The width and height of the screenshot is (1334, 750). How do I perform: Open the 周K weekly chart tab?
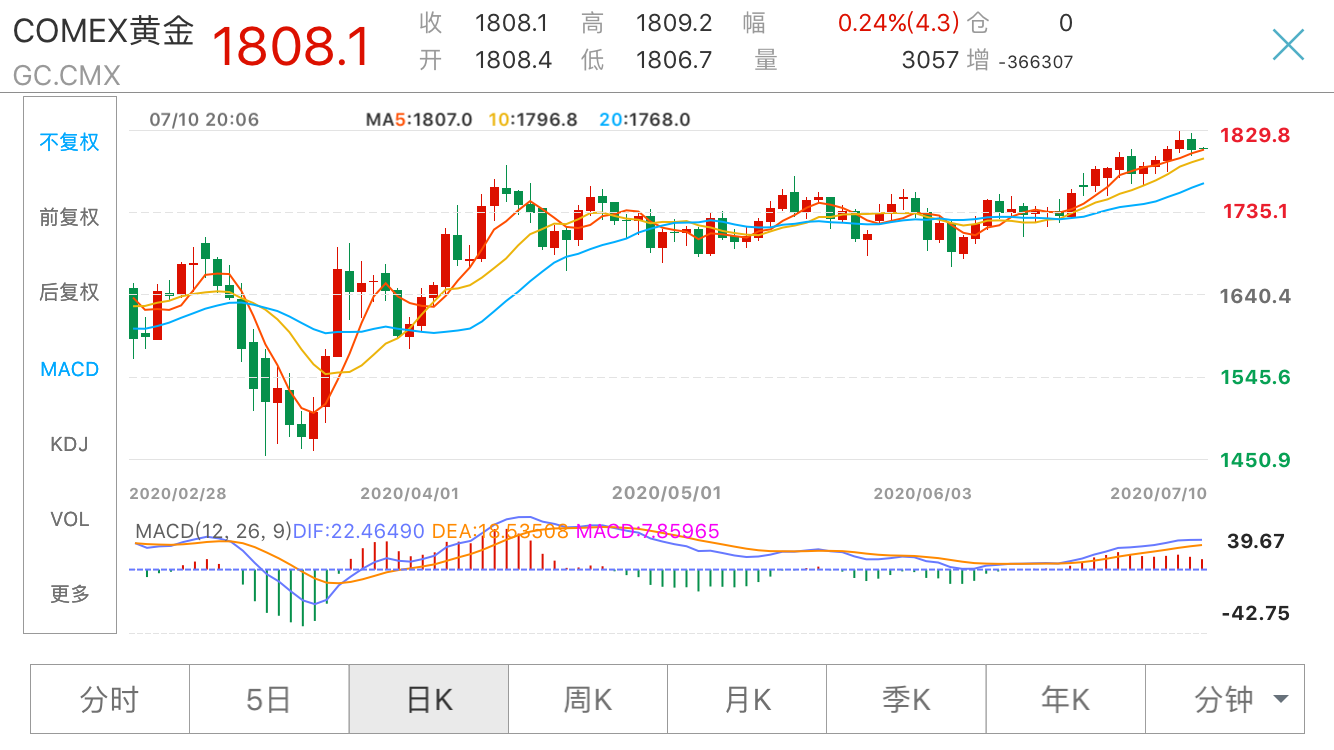click(x=588, y=699)
